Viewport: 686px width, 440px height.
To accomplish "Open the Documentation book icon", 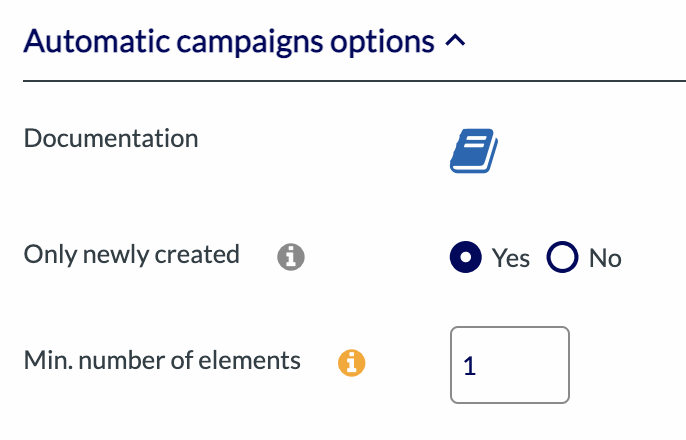I will (474, 151).
